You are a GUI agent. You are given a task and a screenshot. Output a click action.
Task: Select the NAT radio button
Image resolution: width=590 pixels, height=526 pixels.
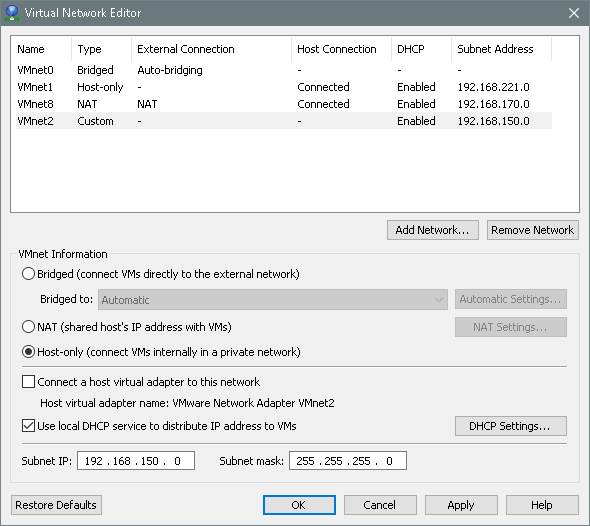[29, 327]
